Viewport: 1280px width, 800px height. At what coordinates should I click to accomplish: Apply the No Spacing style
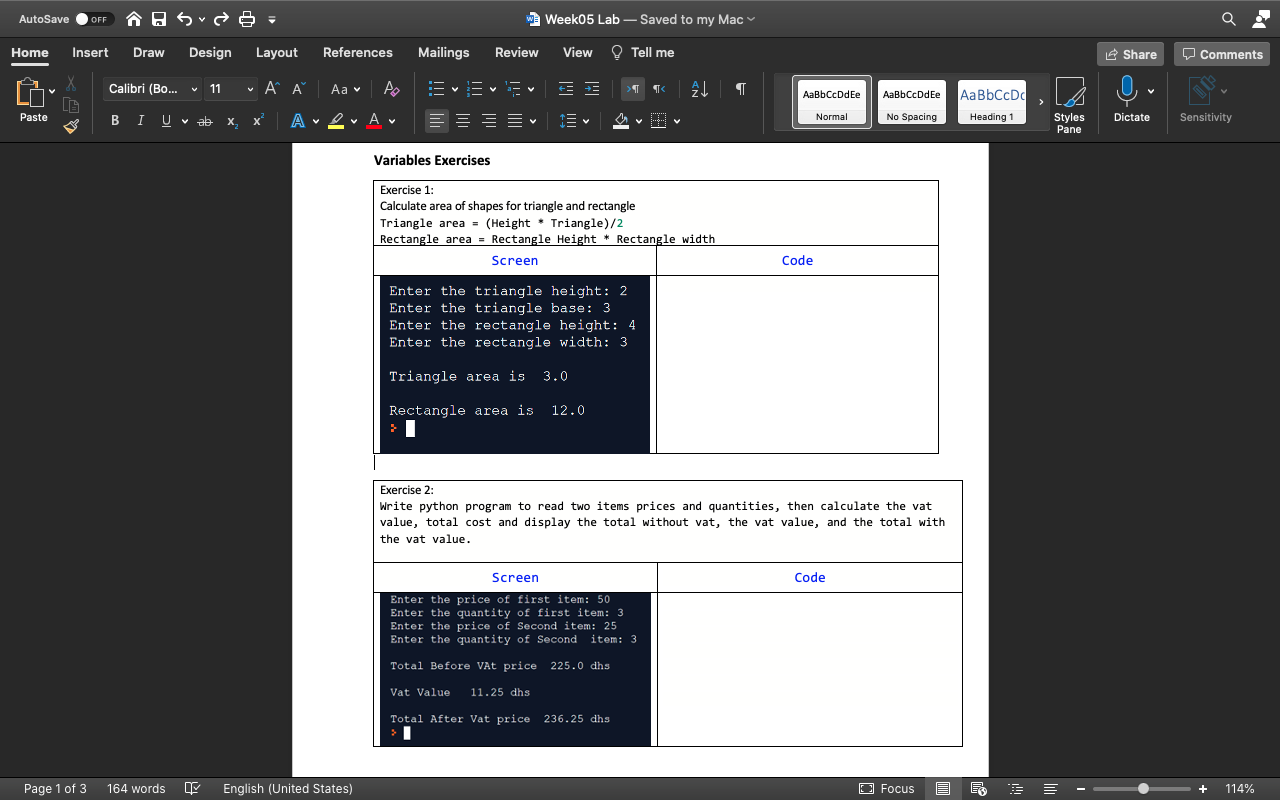point(912,102)
